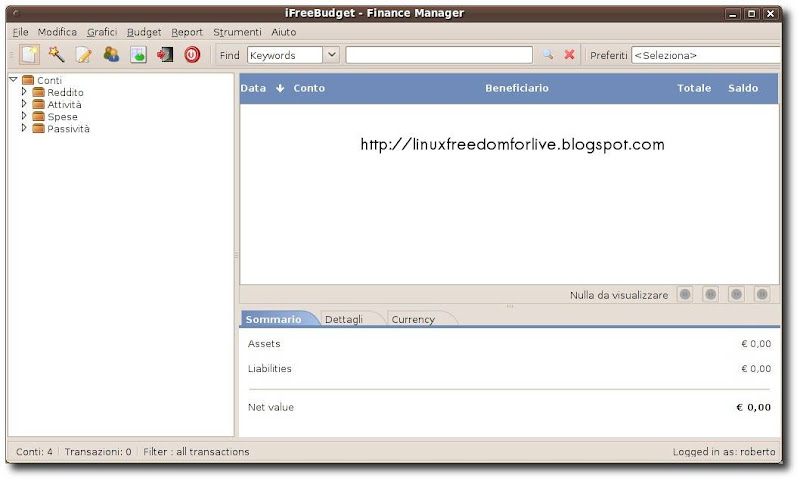Open the Keywords find dropdown
This screenshot has width=800, height=481.
(x=332, y=55)
